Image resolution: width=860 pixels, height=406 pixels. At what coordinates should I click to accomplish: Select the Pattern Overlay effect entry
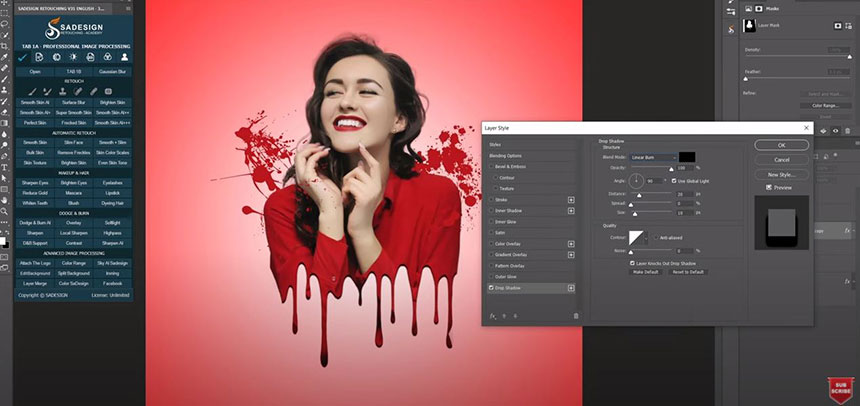click(x=531, y=266)
